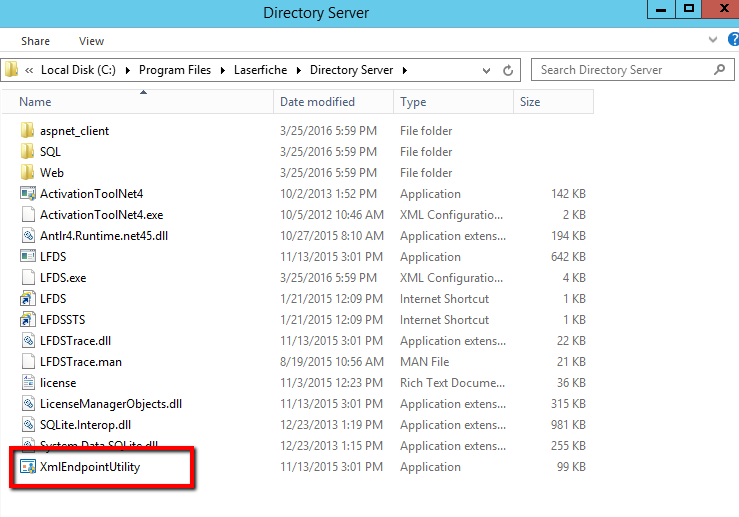The image size is (739, 517).
Task: Click the LicenseManagerObjects.dll file icon
Action: [28, 404]
